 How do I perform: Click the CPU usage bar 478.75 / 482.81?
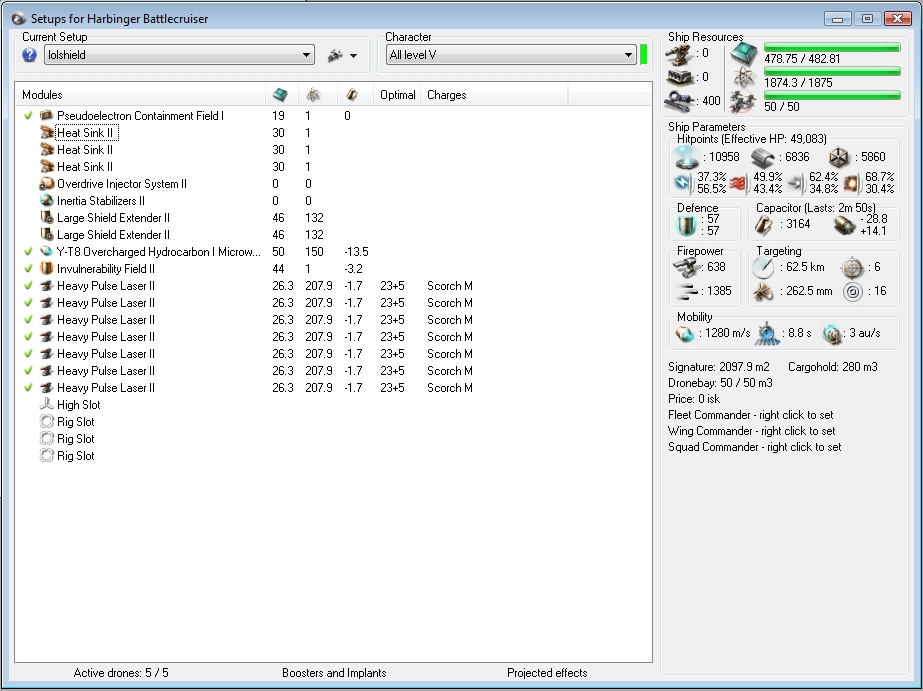(832, 47)
